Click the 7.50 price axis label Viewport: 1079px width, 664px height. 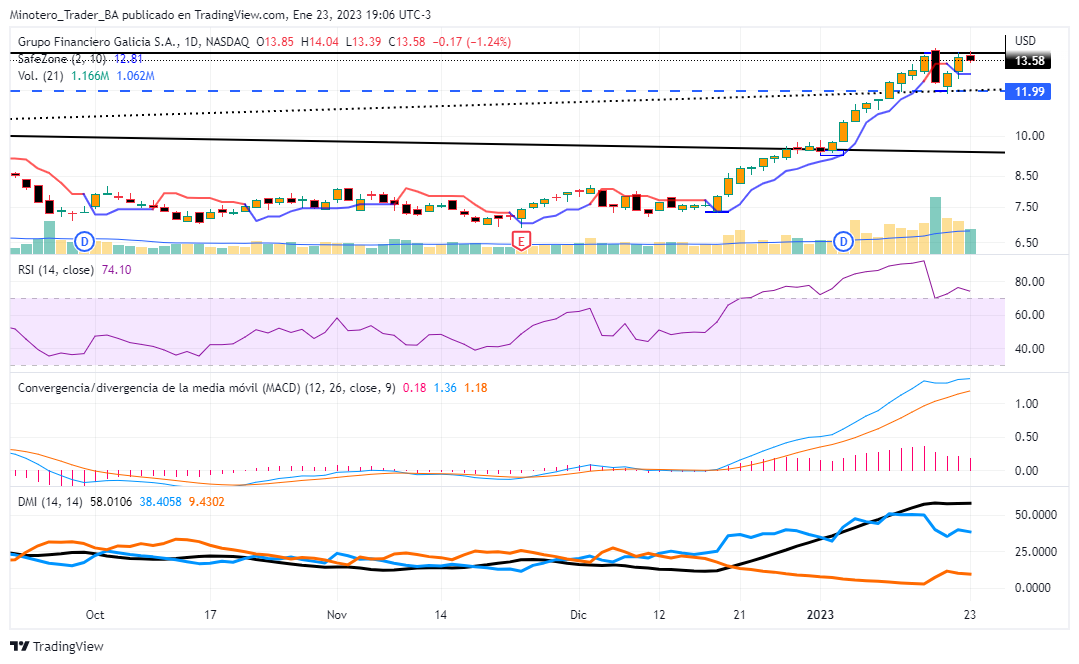(x=1027, y=206)
